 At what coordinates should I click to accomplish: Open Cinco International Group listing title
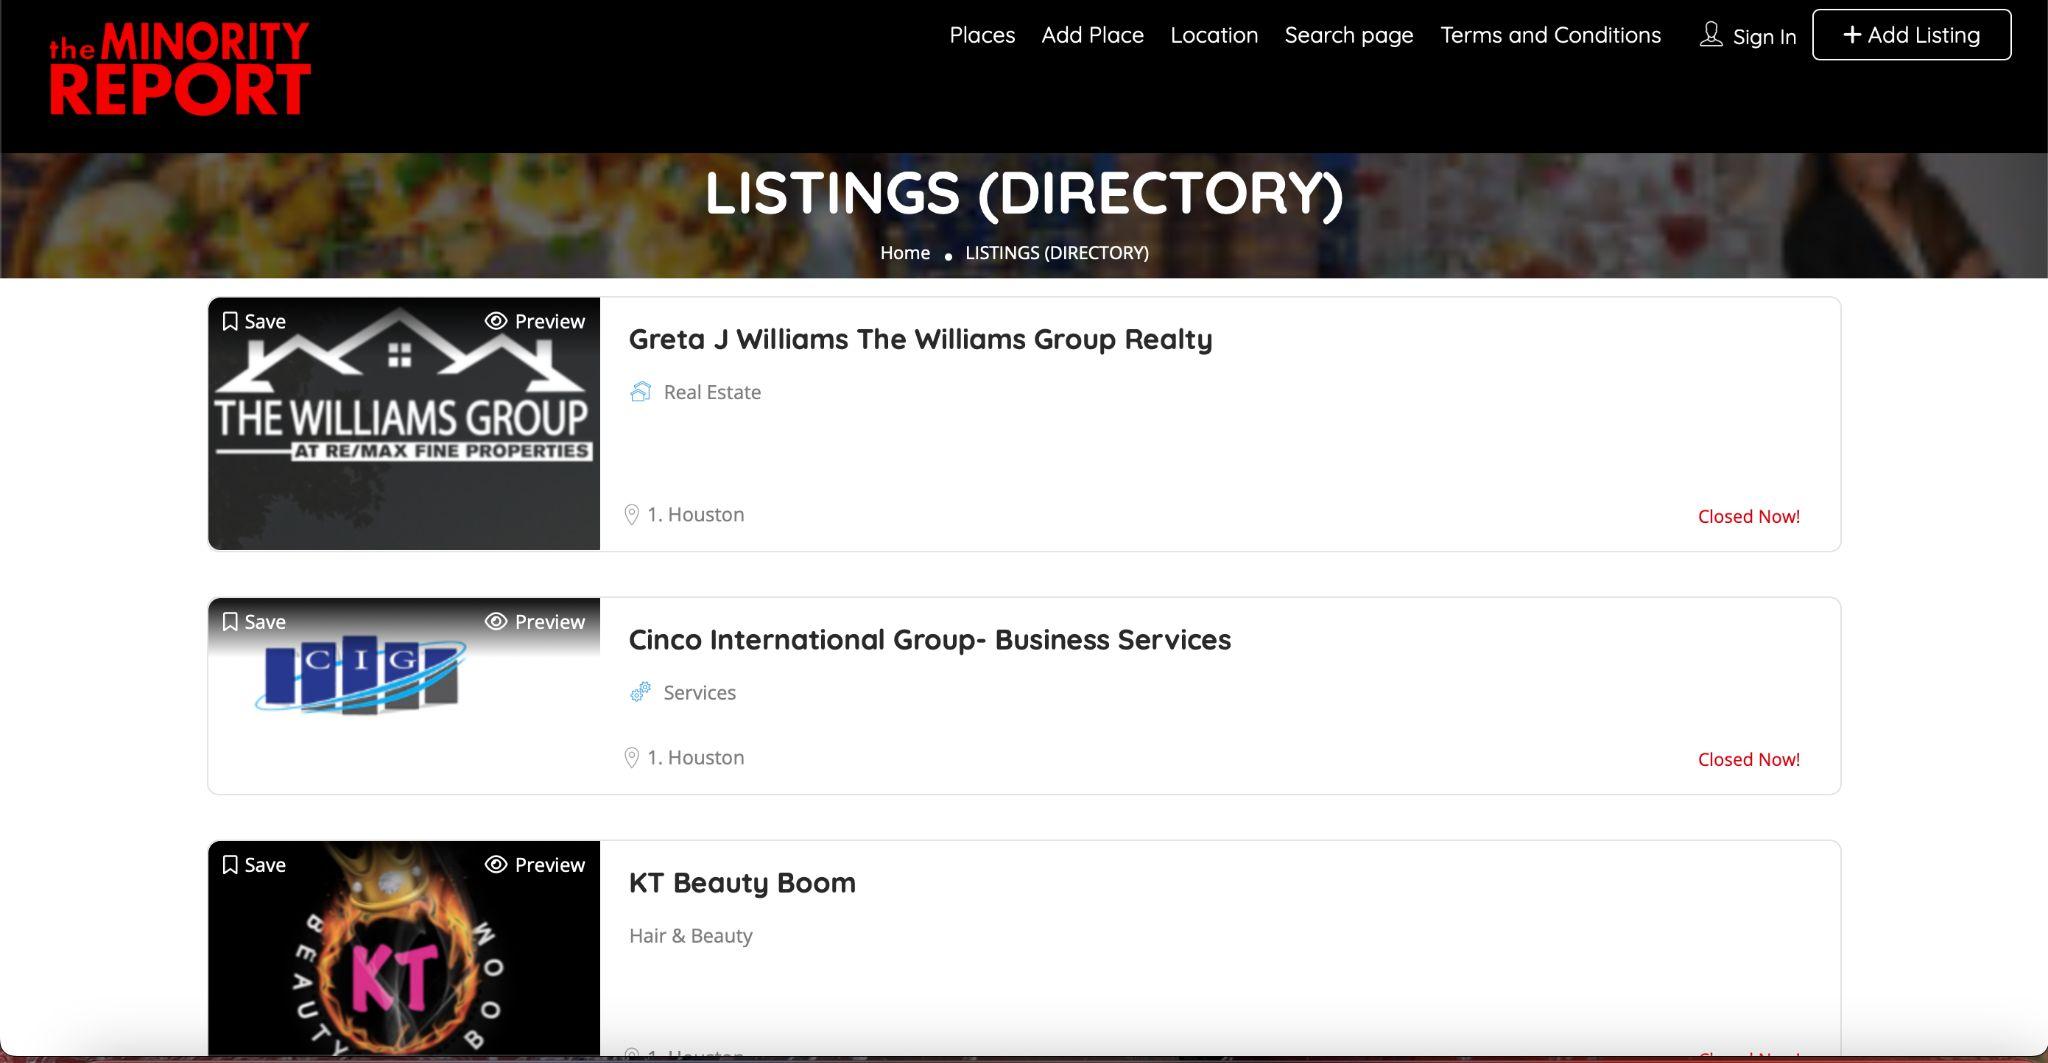(x=930, y=640)
